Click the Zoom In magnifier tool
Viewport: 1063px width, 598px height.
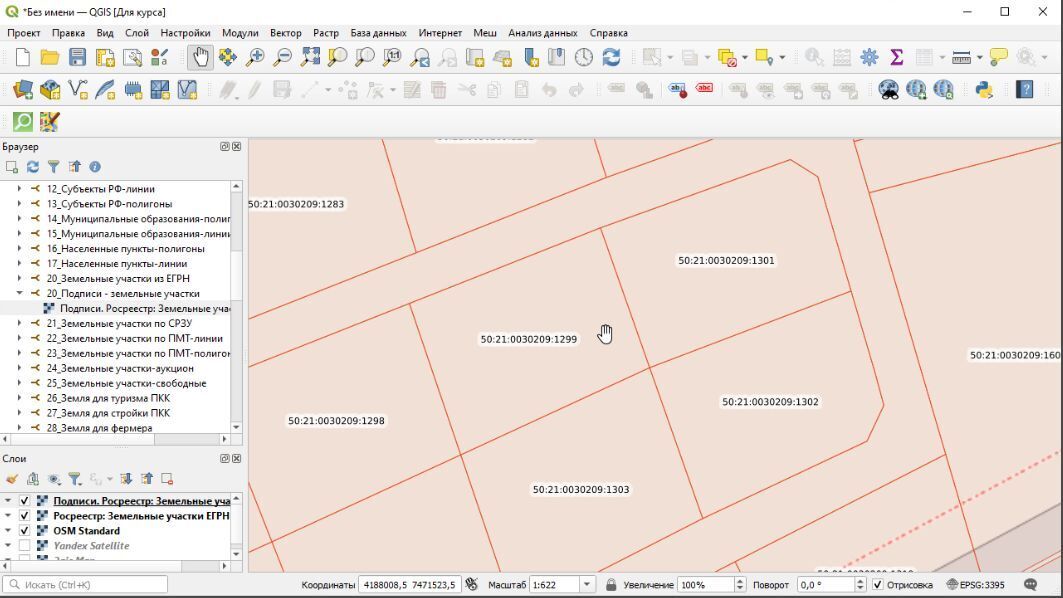[x=255, y=58]
